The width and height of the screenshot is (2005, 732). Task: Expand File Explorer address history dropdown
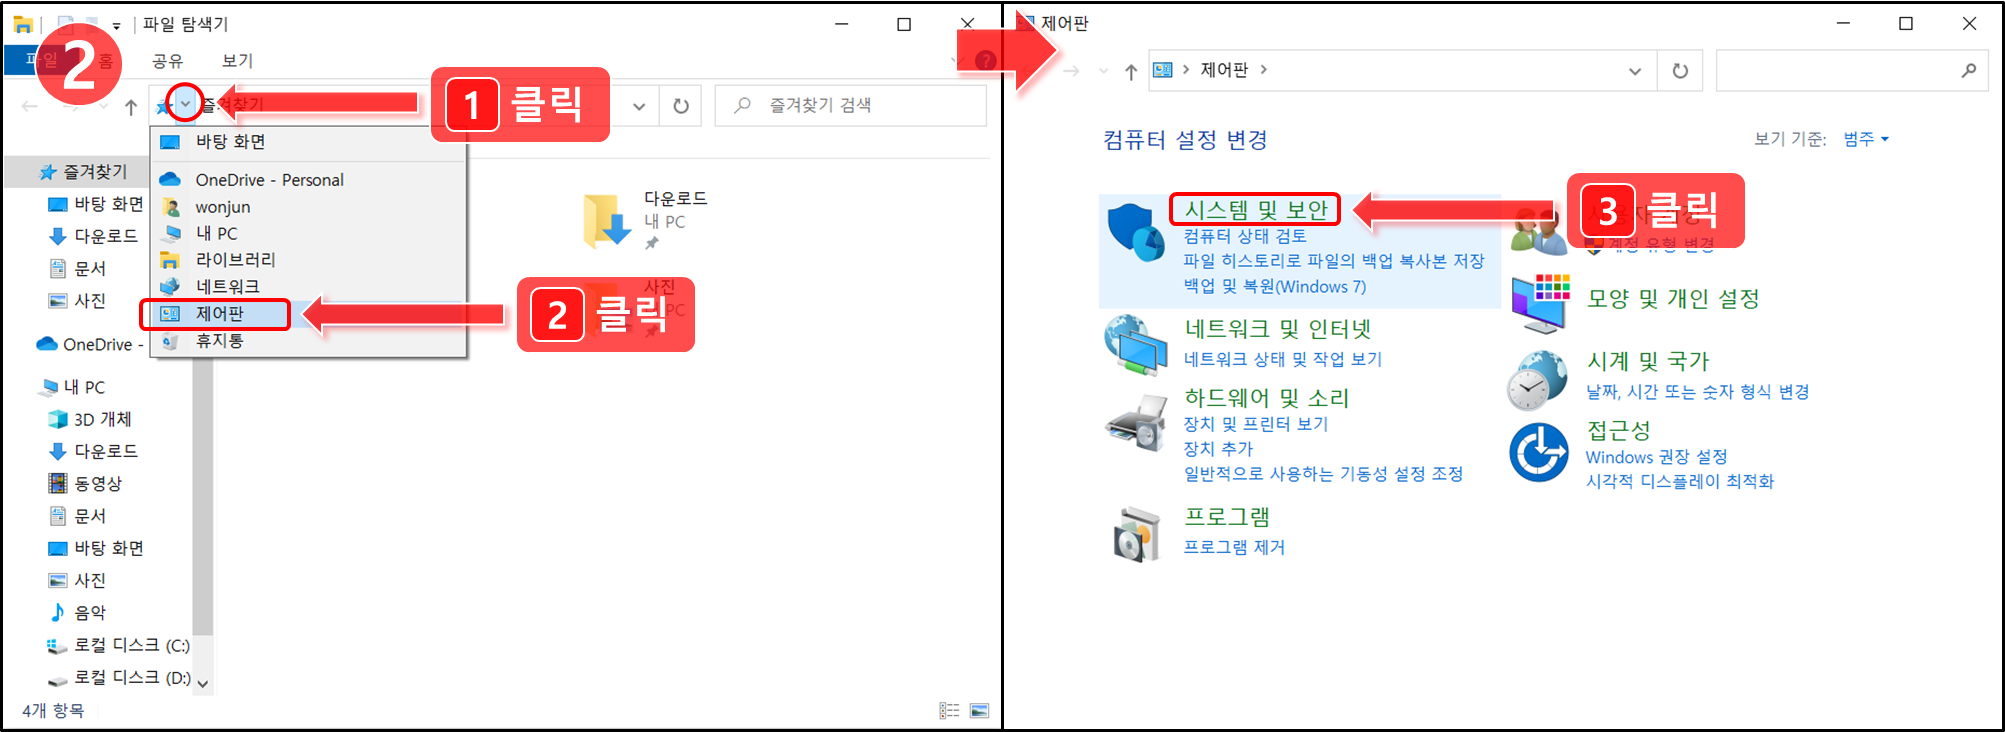(x=639, y=106)
